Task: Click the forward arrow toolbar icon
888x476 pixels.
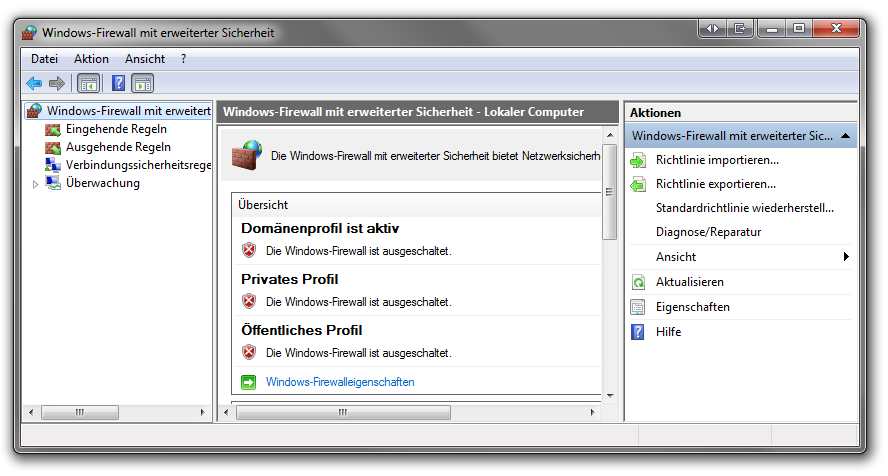Action: click(x=57, y=83)
